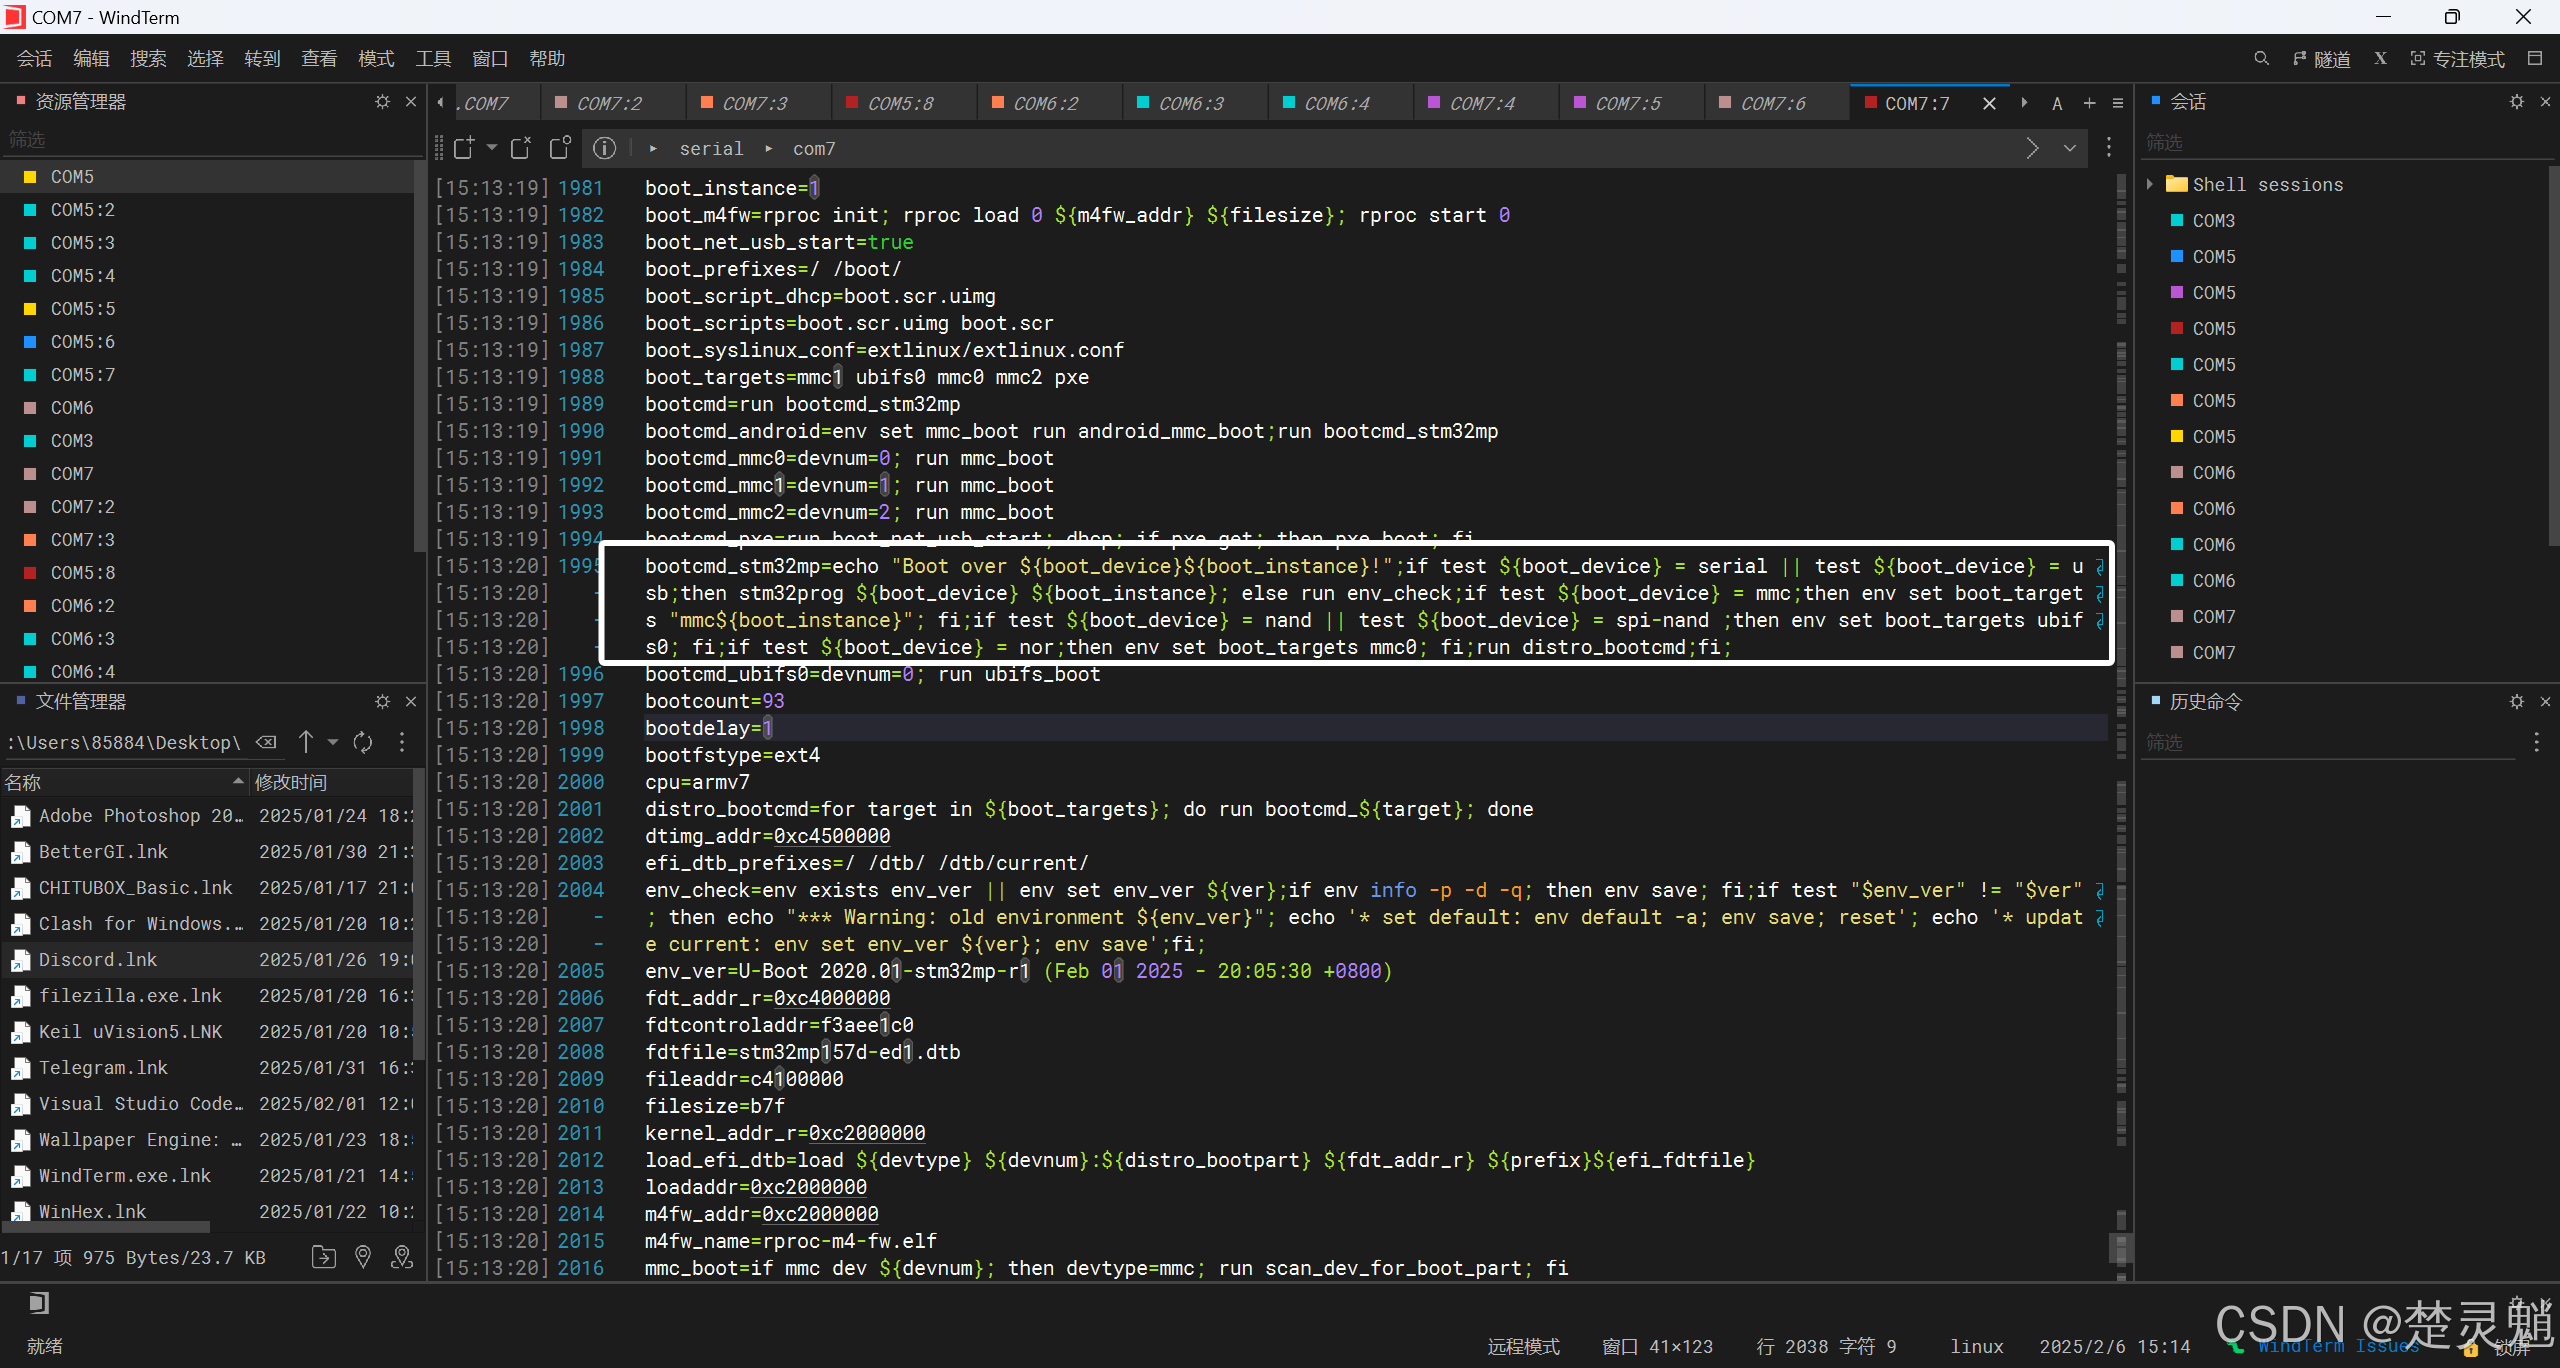Expand the command bar chevron-down dropdown

coord(2070,148)
